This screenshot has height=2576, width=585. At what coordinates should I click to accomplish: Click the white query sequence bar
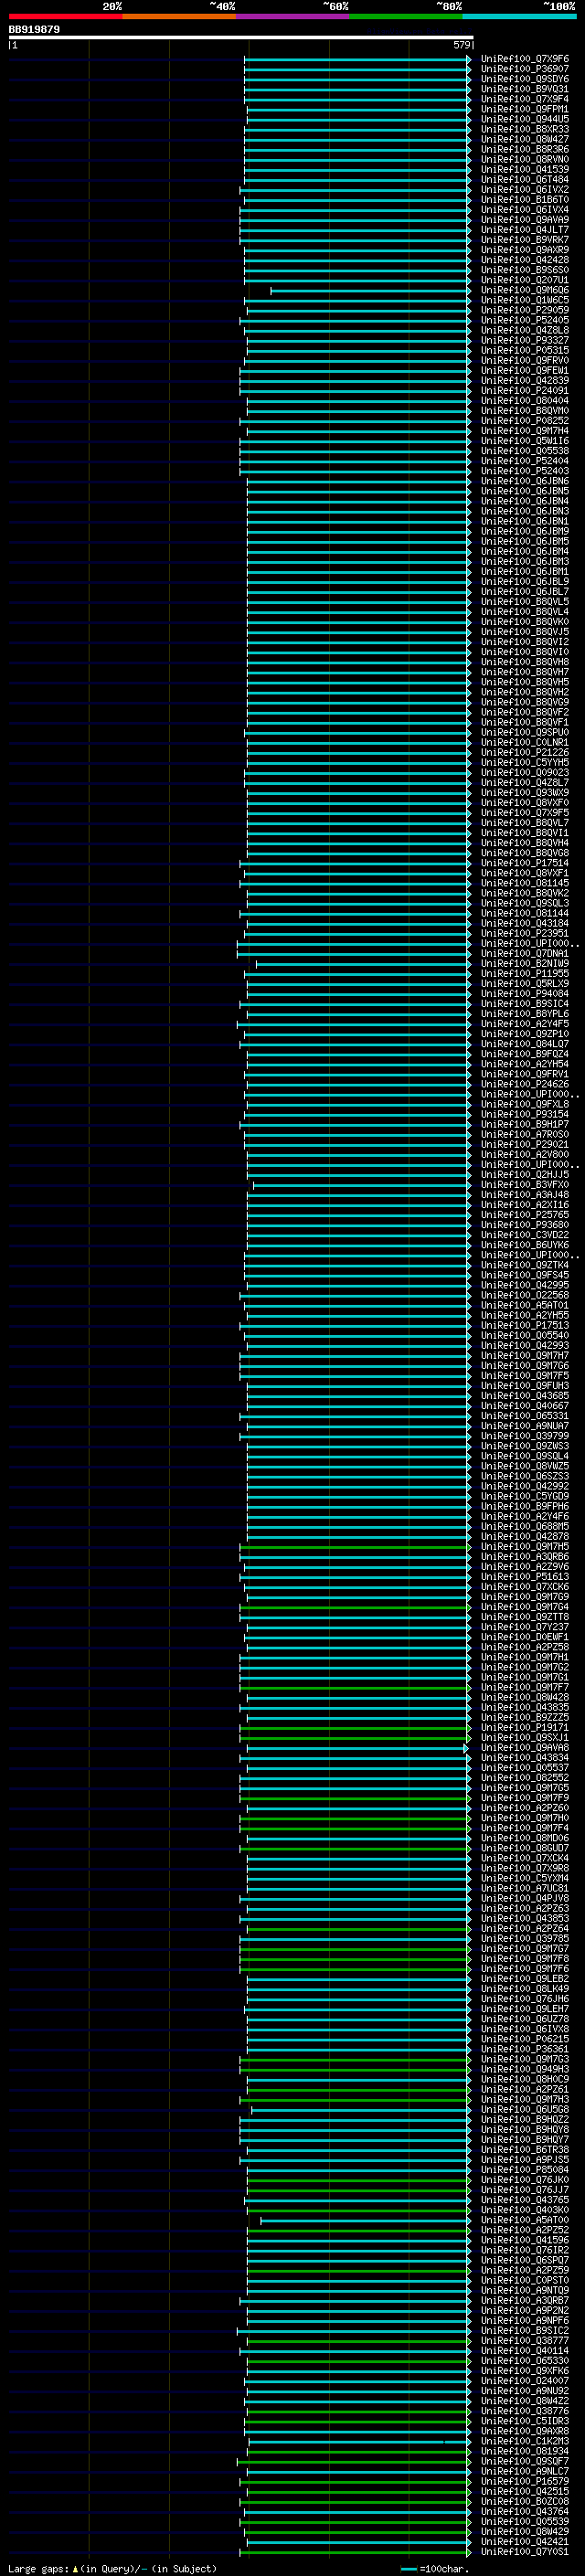tap(241, 37)
